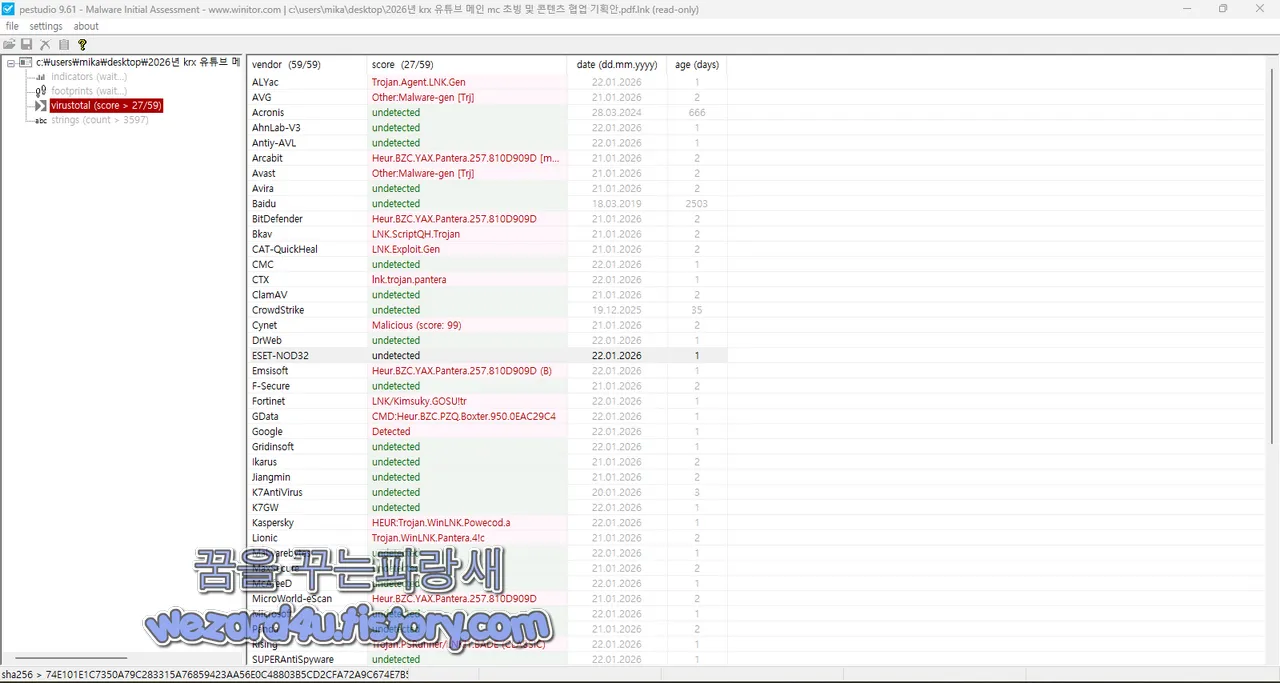Click the yellow question mark help icon

(x=82, y=44)
